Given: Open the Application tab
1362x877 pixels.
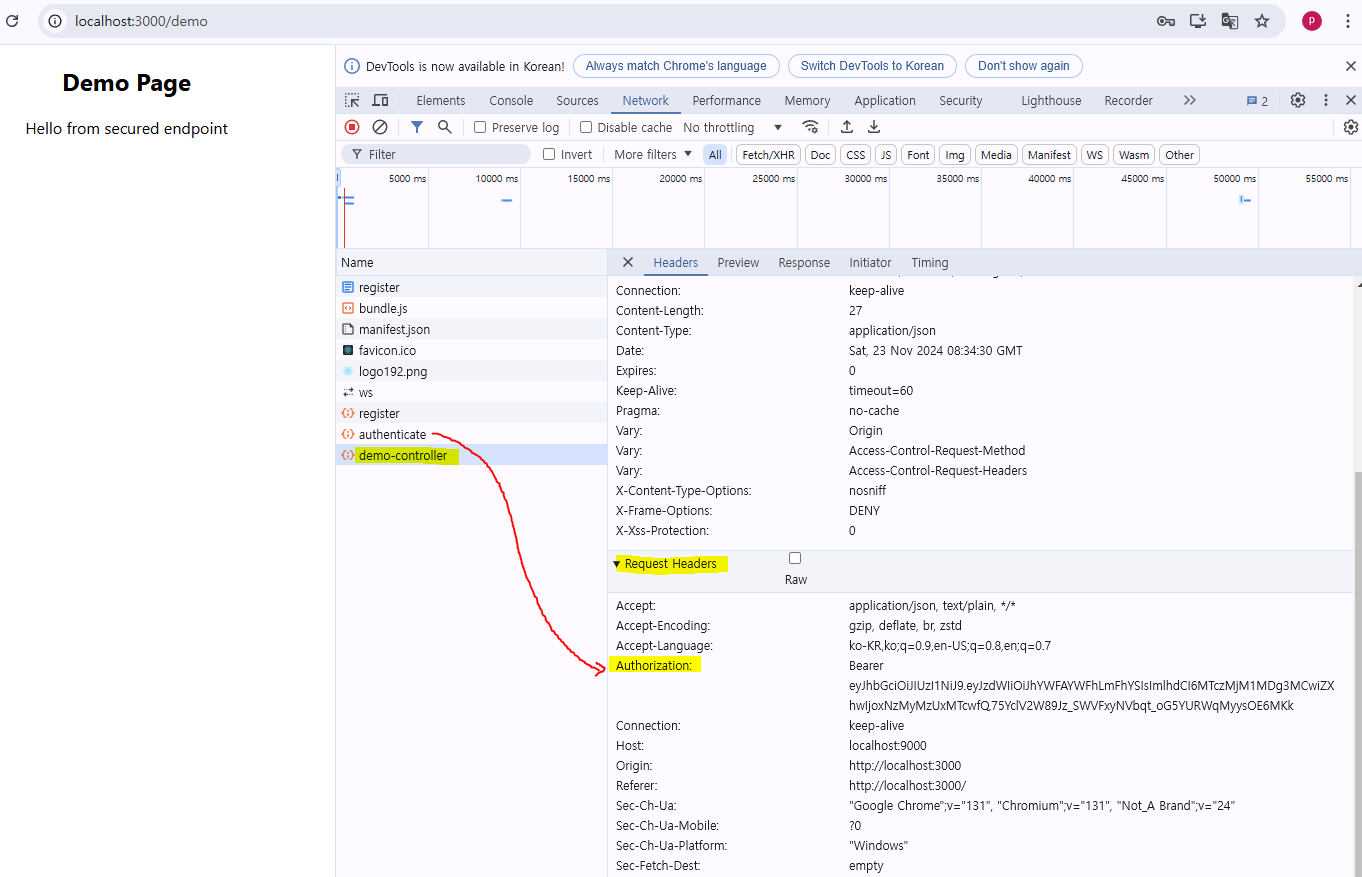Looking at the screenshot, I should click(885, 100).
